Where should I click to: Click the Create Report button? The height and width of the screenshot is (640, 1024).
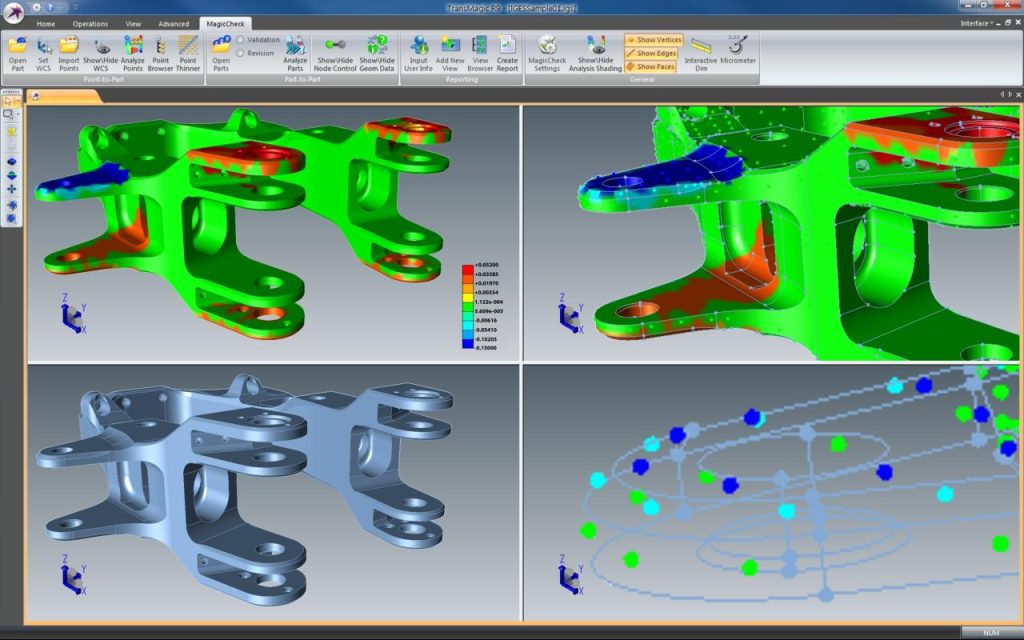click(507, 47)
